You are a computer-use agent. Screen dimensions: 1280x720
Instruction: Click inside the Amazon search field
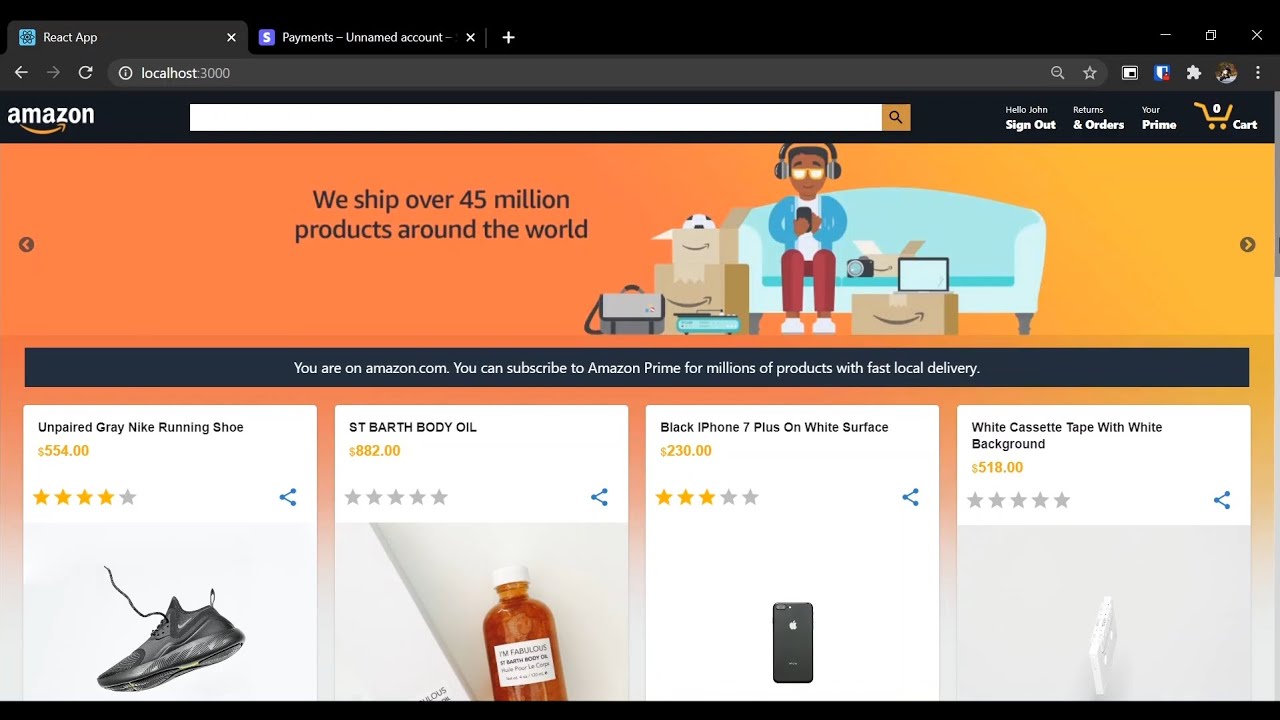pos(536,117)
